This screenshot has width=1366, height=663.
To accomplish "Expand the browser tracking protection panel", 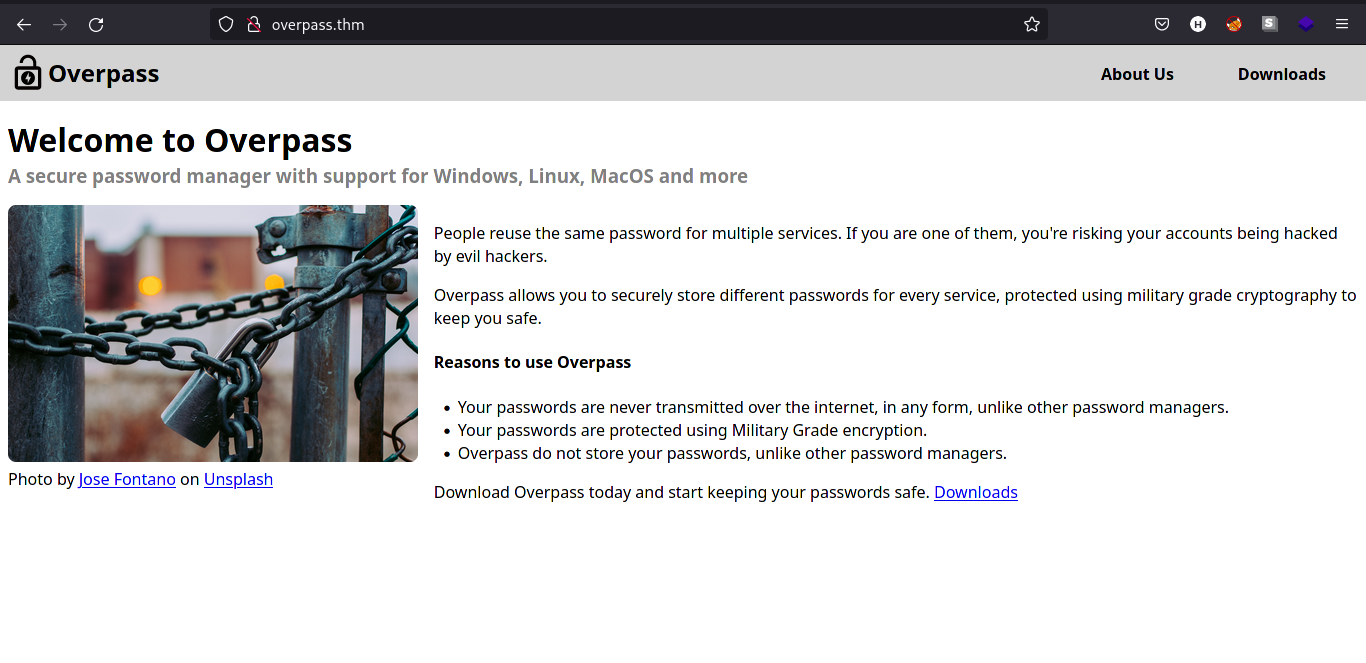I will pyautogui.click(x=226, y=24).
